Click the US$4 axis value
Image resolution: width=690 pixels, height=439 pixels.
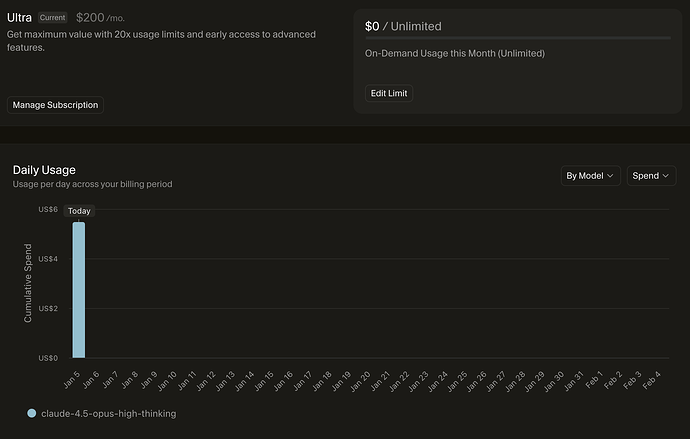(48, 259)
